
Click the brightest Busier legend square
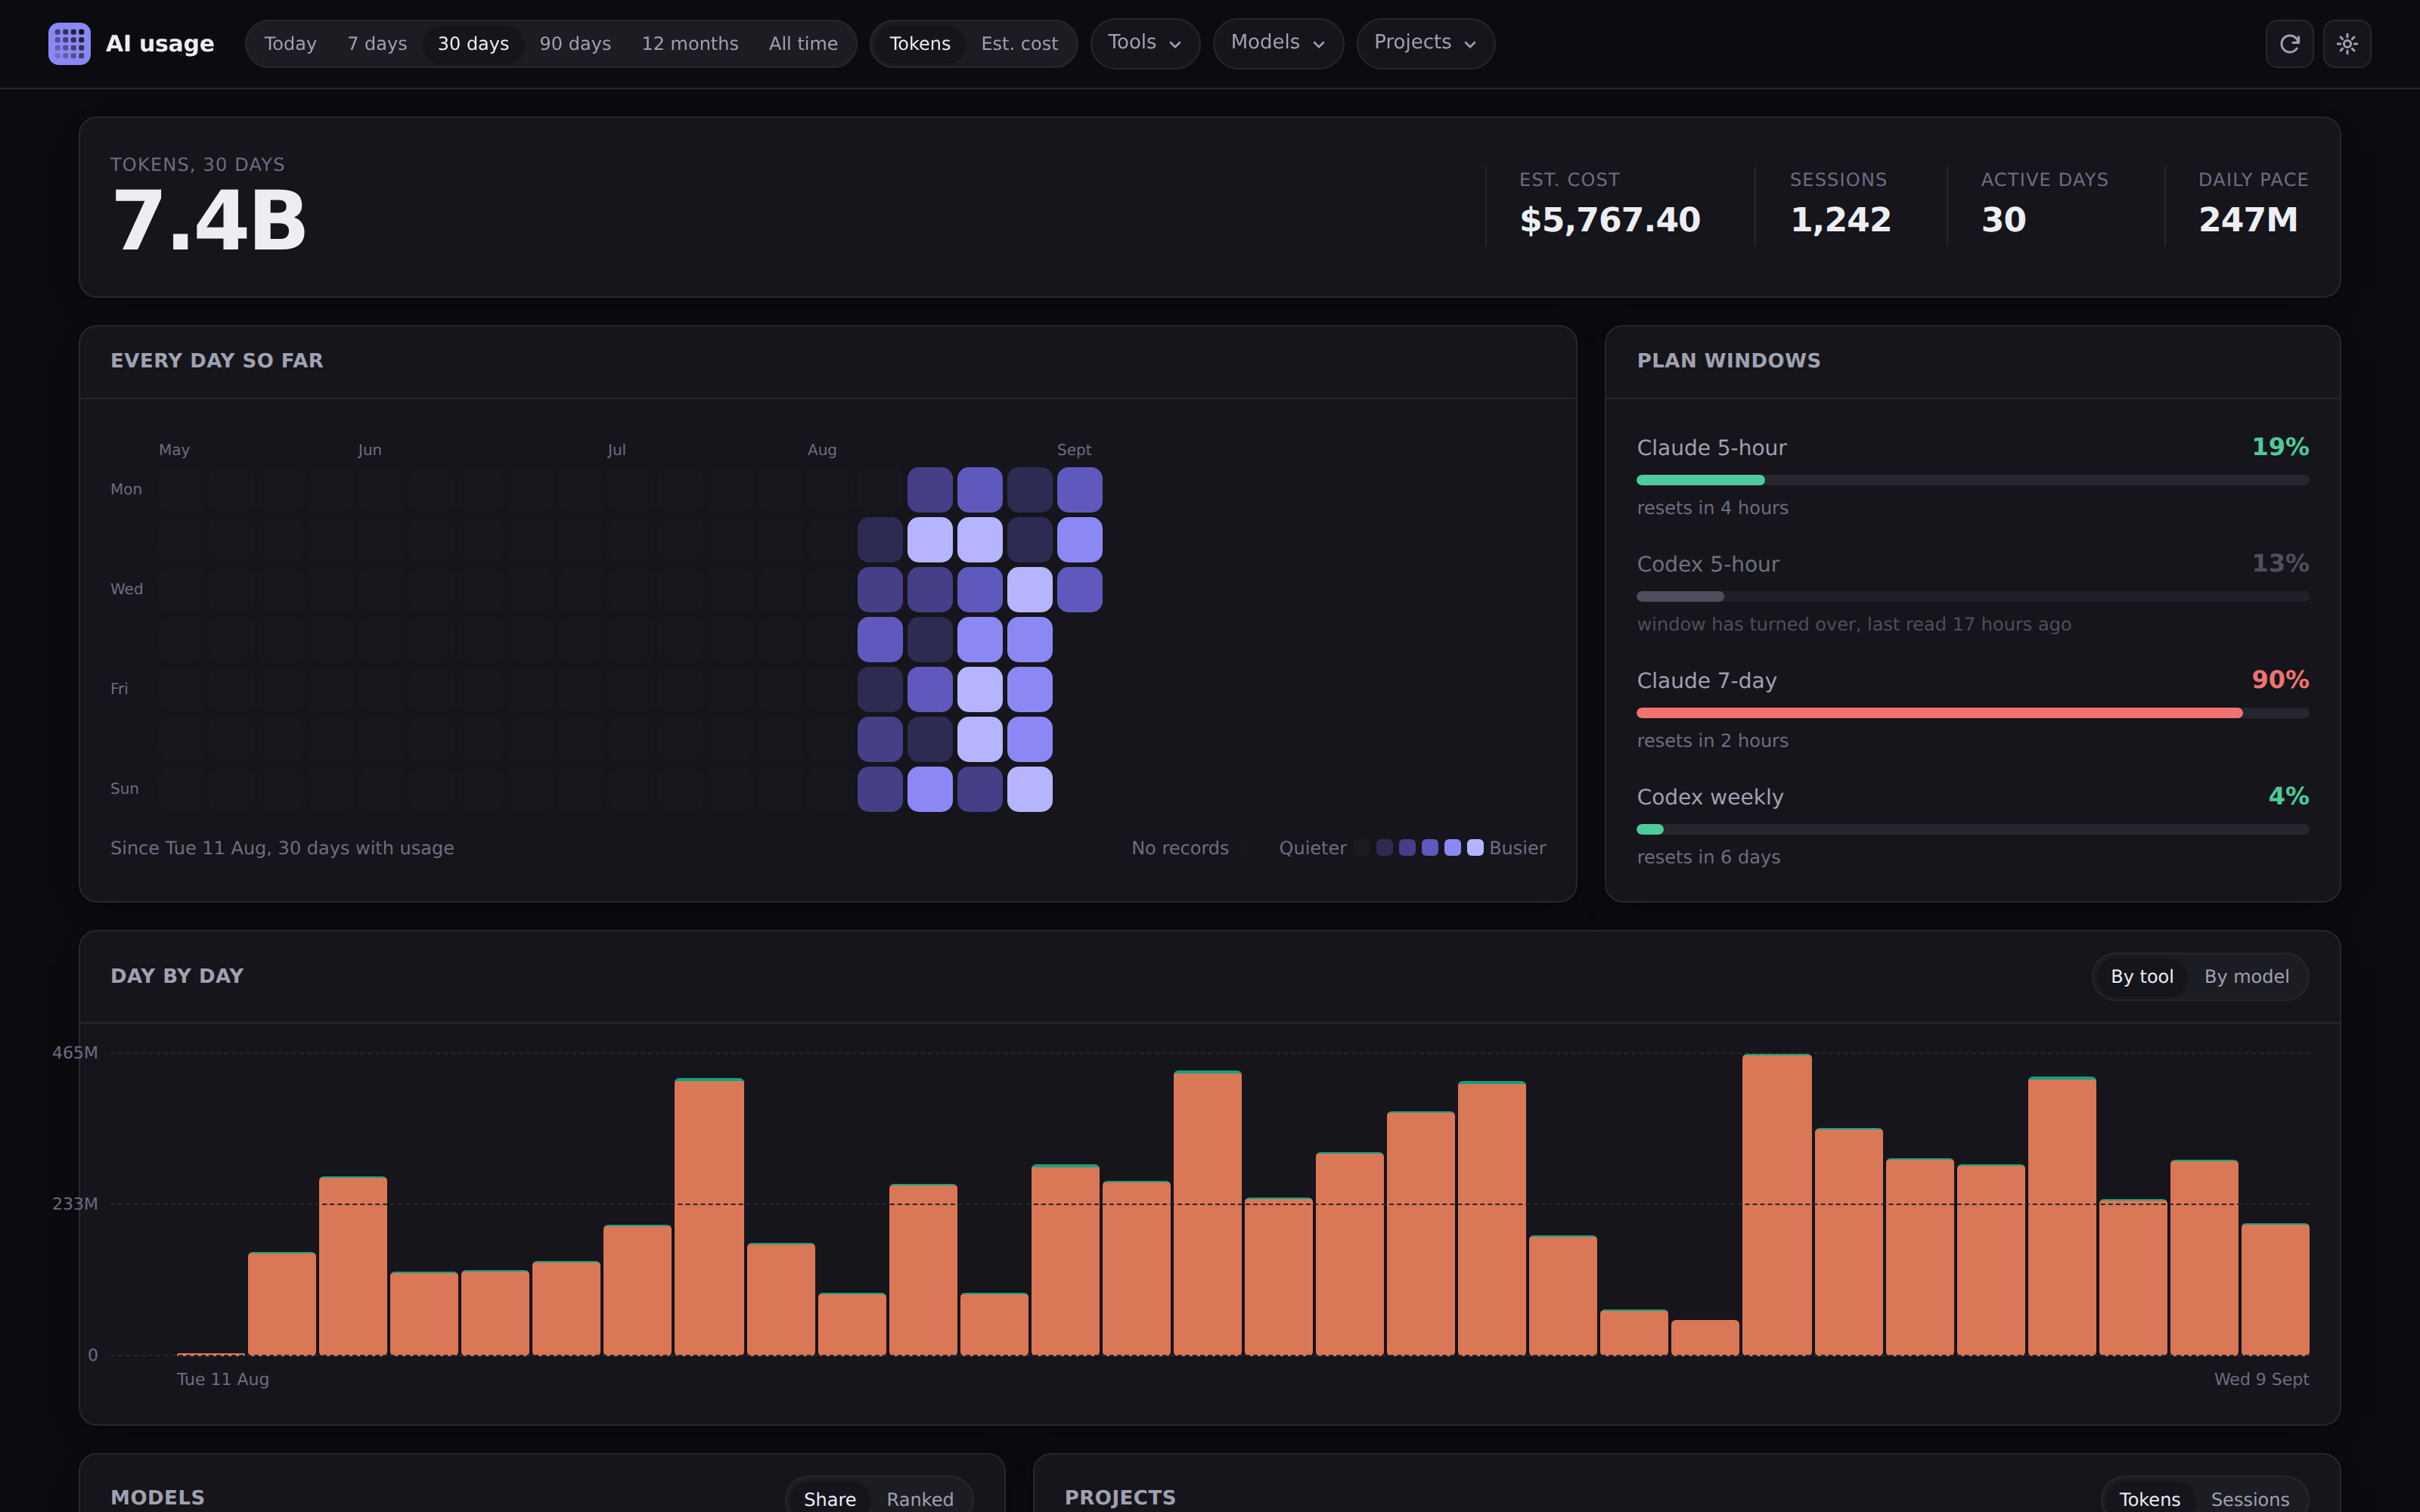1475,848
